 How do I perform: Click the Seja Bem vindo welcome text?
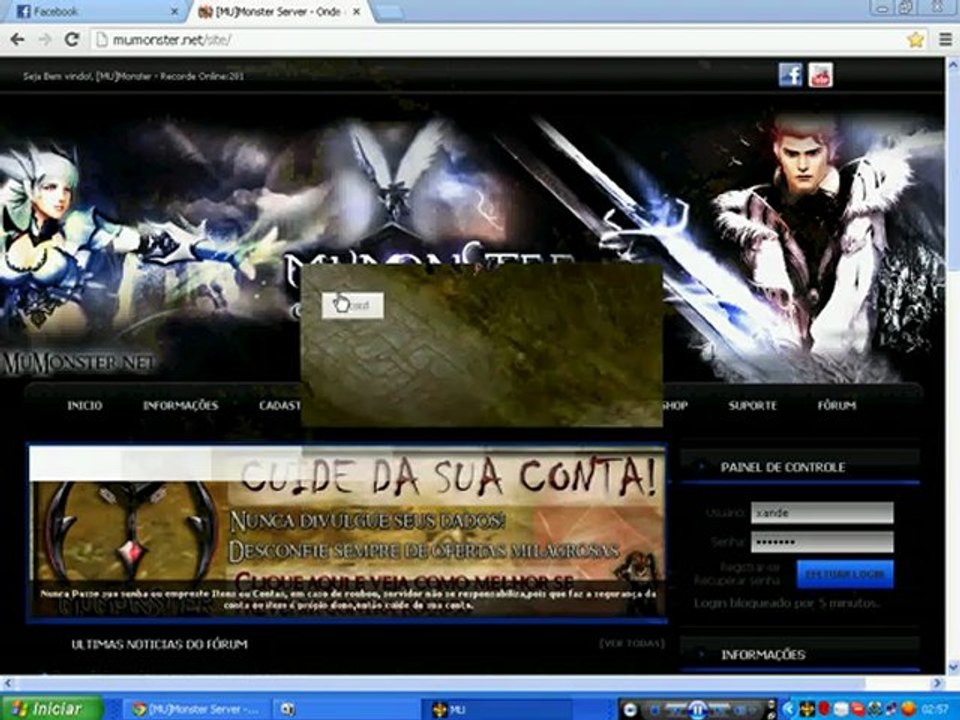[133, 77]
